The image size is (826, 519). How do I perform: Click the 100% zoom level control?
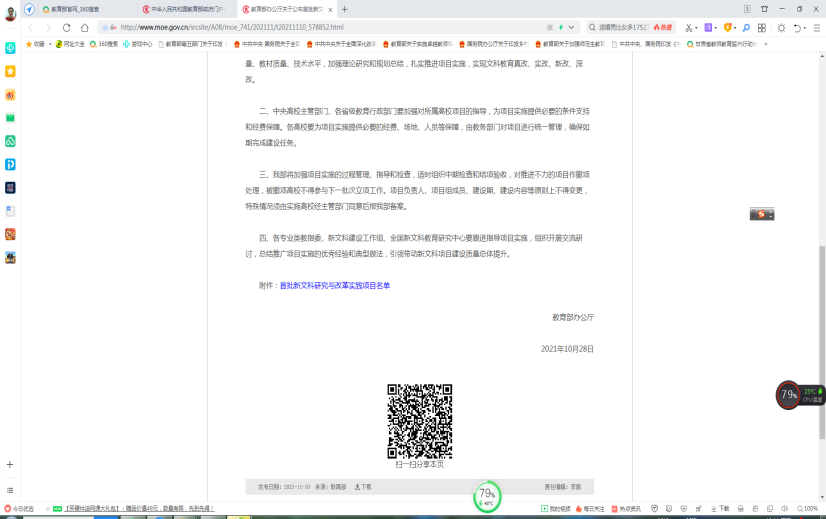pyautogui.click(x=810, y=509)
